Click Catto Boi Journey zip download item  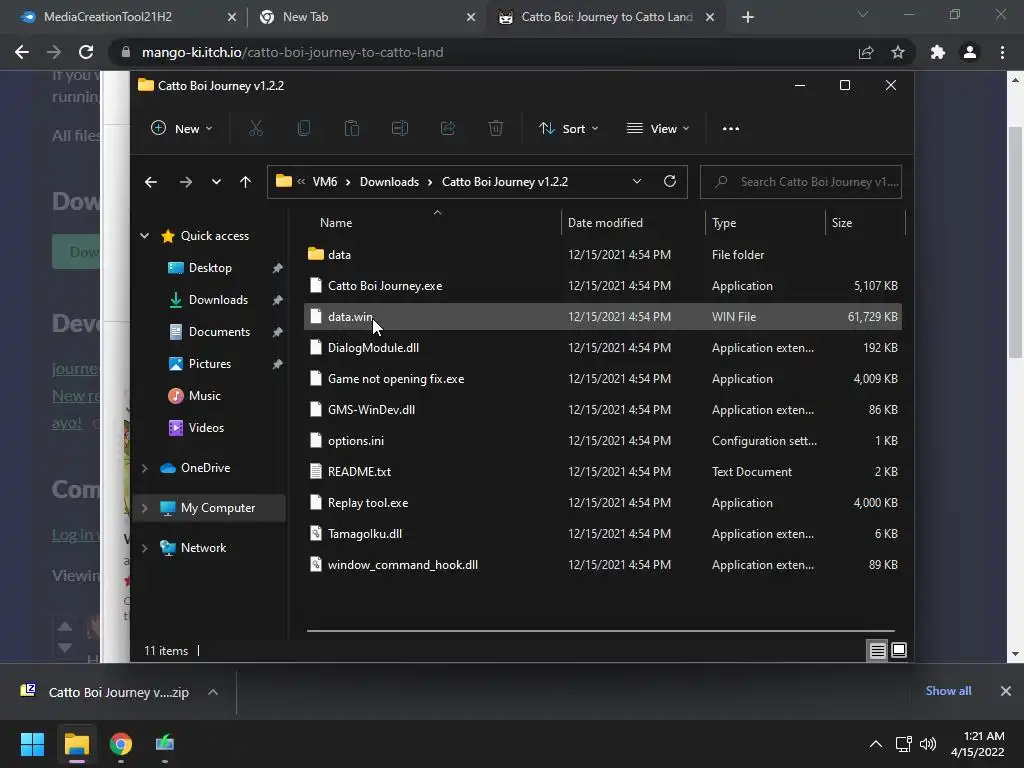coord(108,692)
